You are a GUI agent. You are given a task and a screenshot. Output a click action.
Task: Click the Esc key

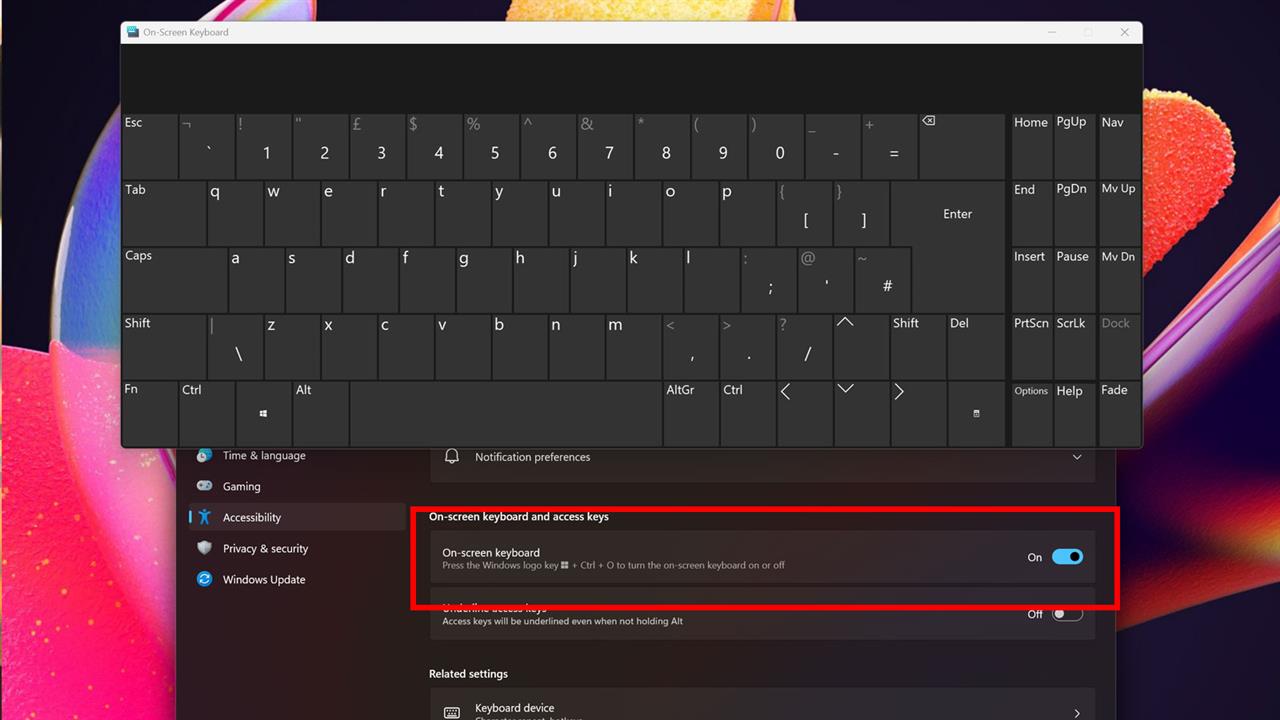pos(149,146)
